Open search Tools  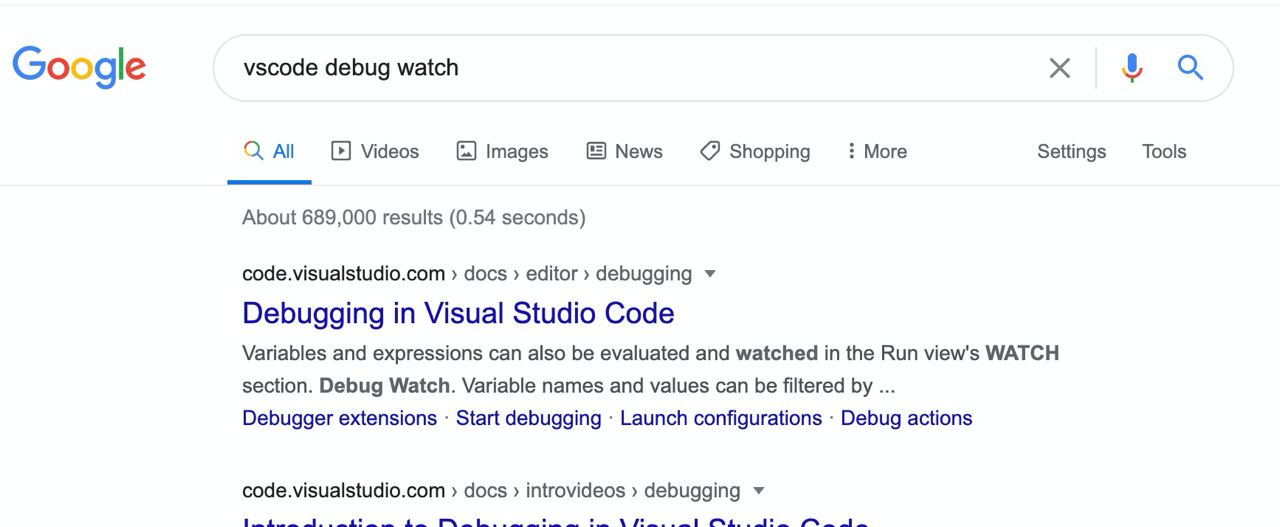pyautogui.click(x=1164, y=152)
